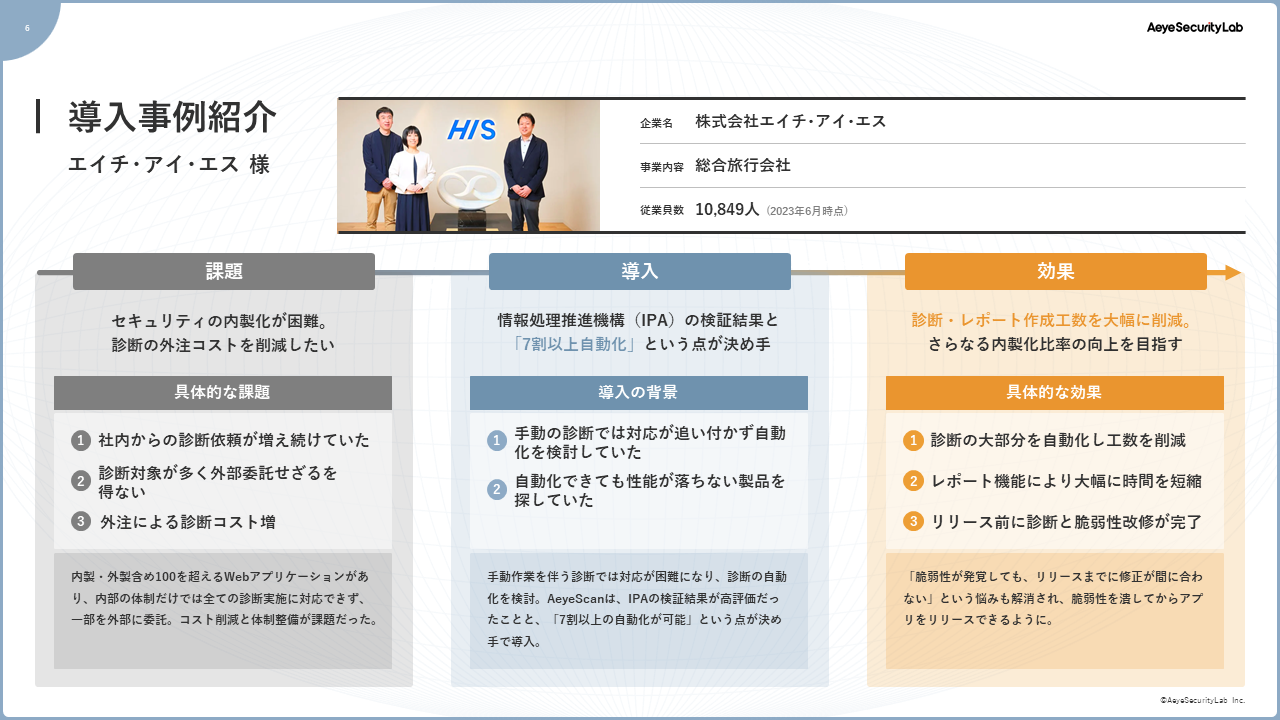Click number 2 badge beside 自動化できても性能が落ちない製品
This screenshot has height=720, width=1280.
pyautogui.click(x=497, y=489)
